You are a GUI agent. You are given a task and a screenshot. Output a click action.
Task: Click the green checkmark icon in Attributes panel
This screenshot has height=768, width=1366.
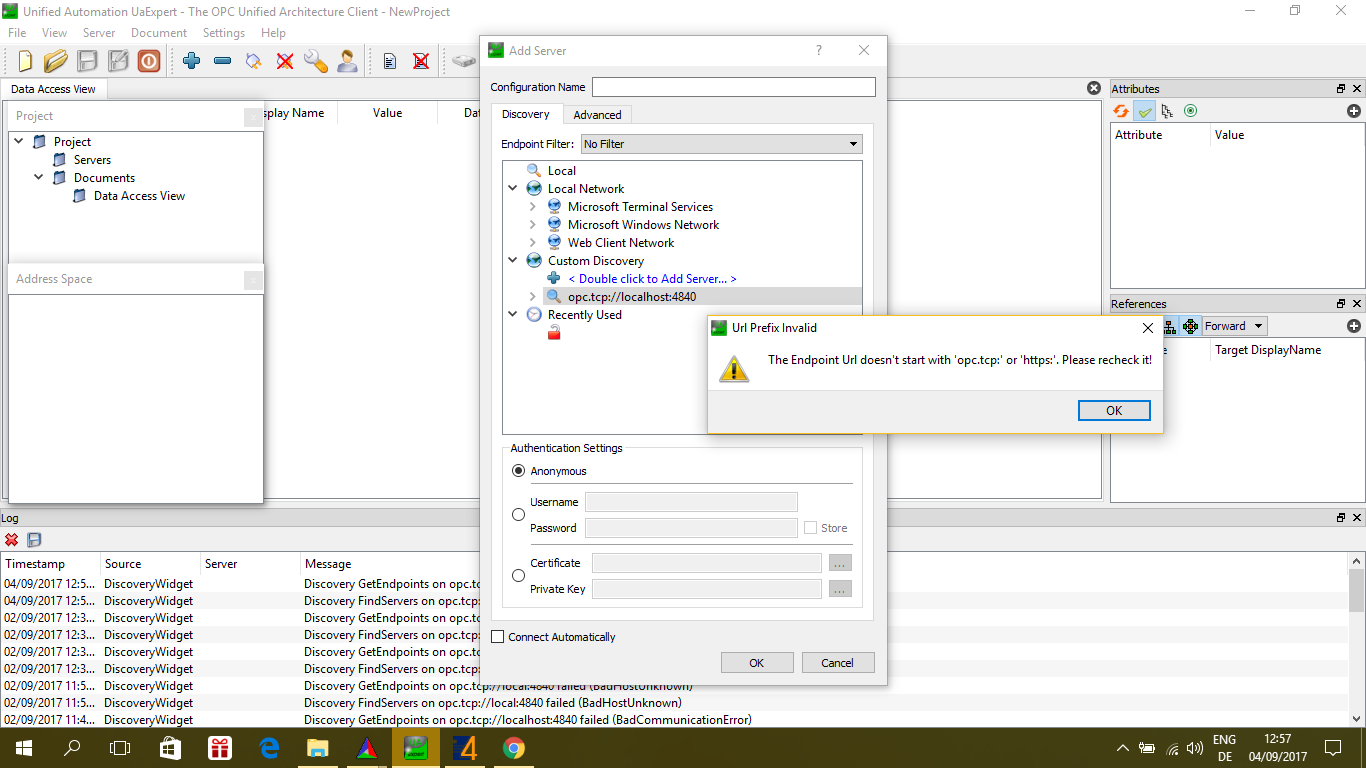coord(1145,111)
